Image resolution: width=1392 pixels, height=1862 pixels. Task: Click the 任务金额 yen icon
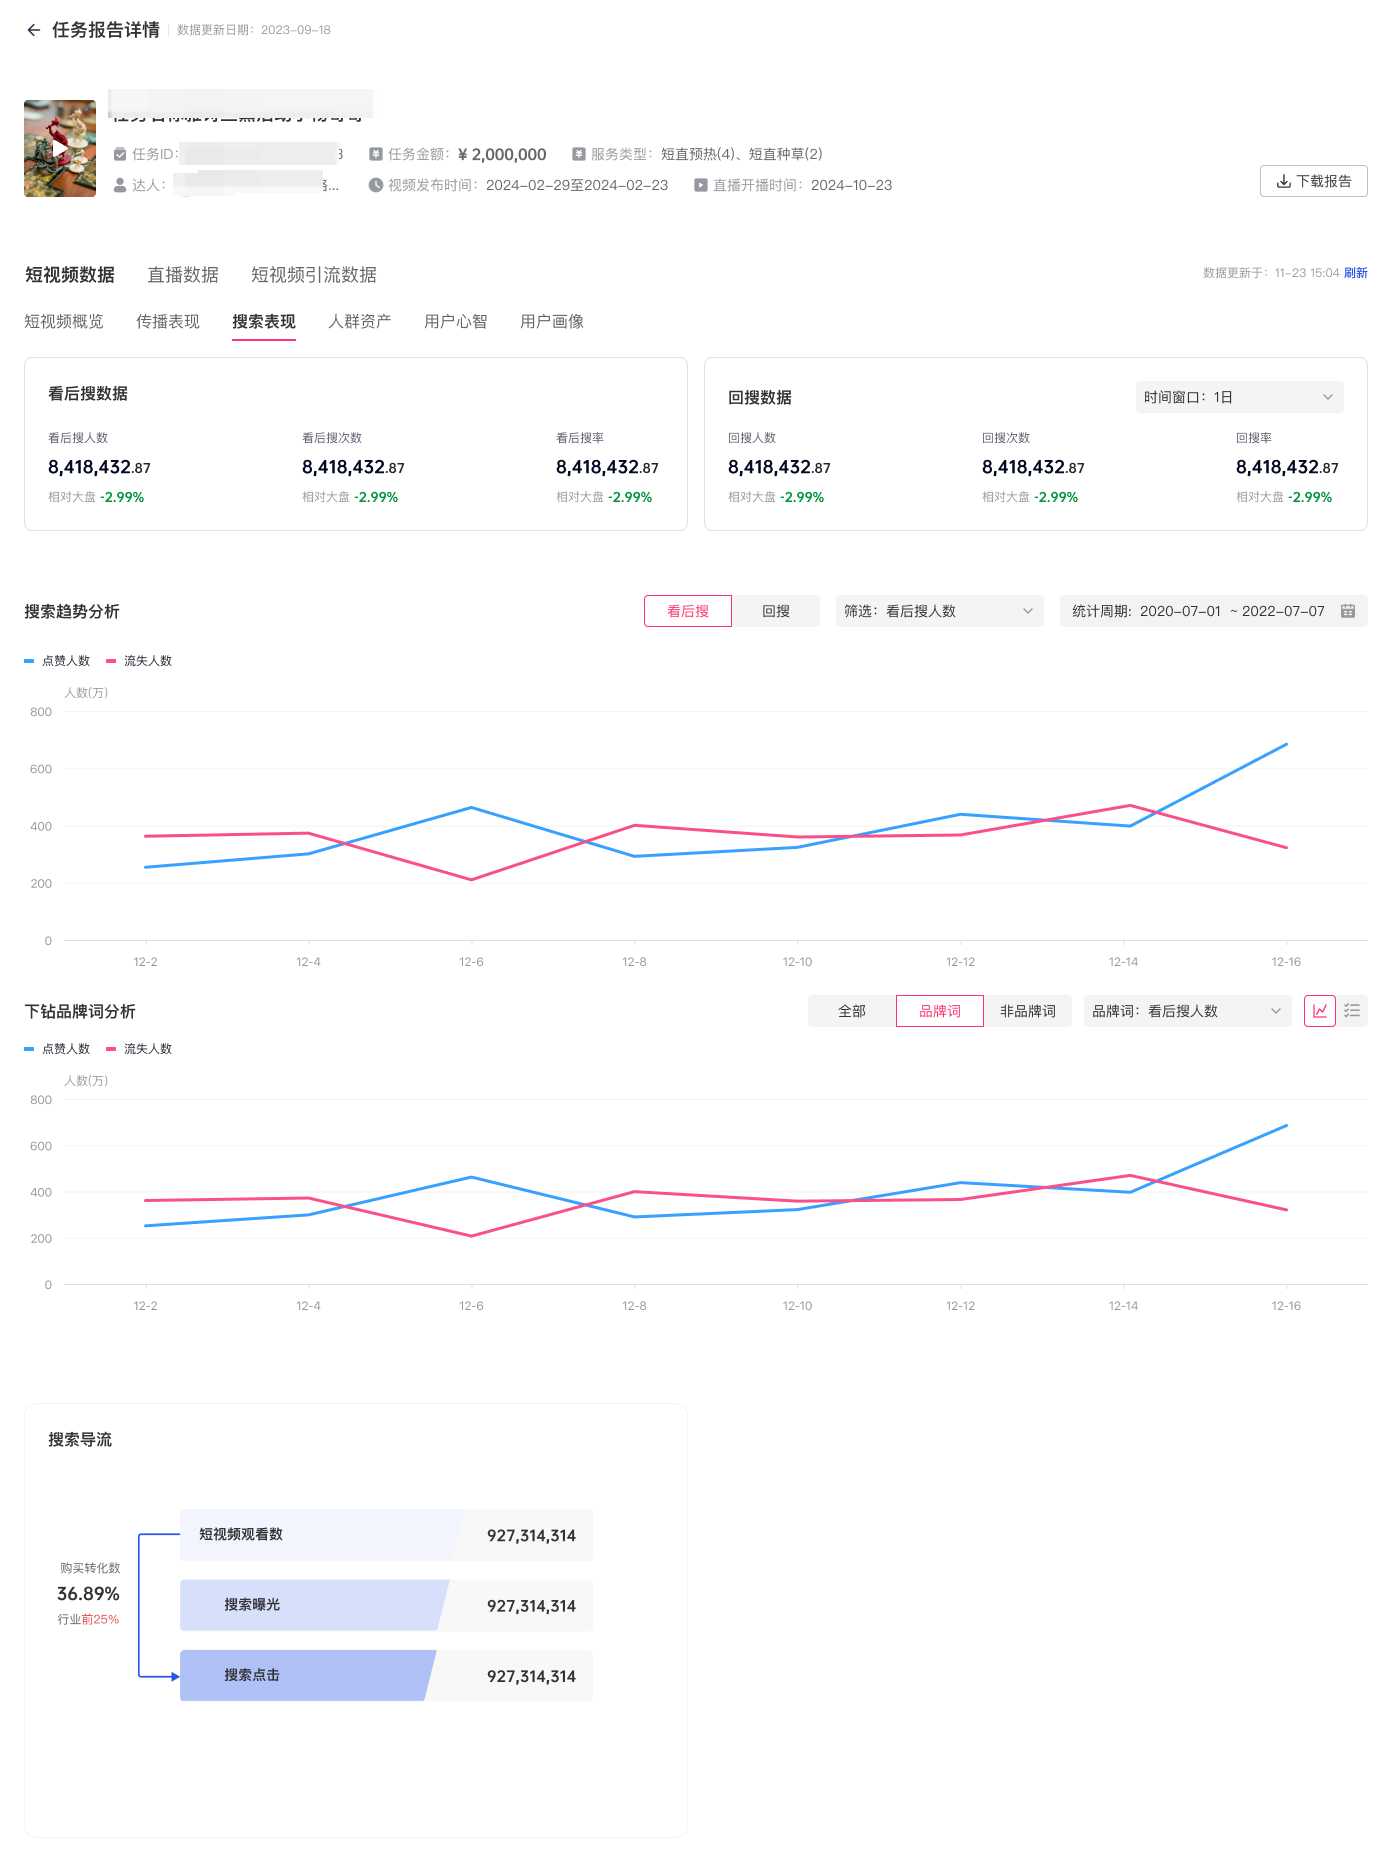[x=376, y=154]
